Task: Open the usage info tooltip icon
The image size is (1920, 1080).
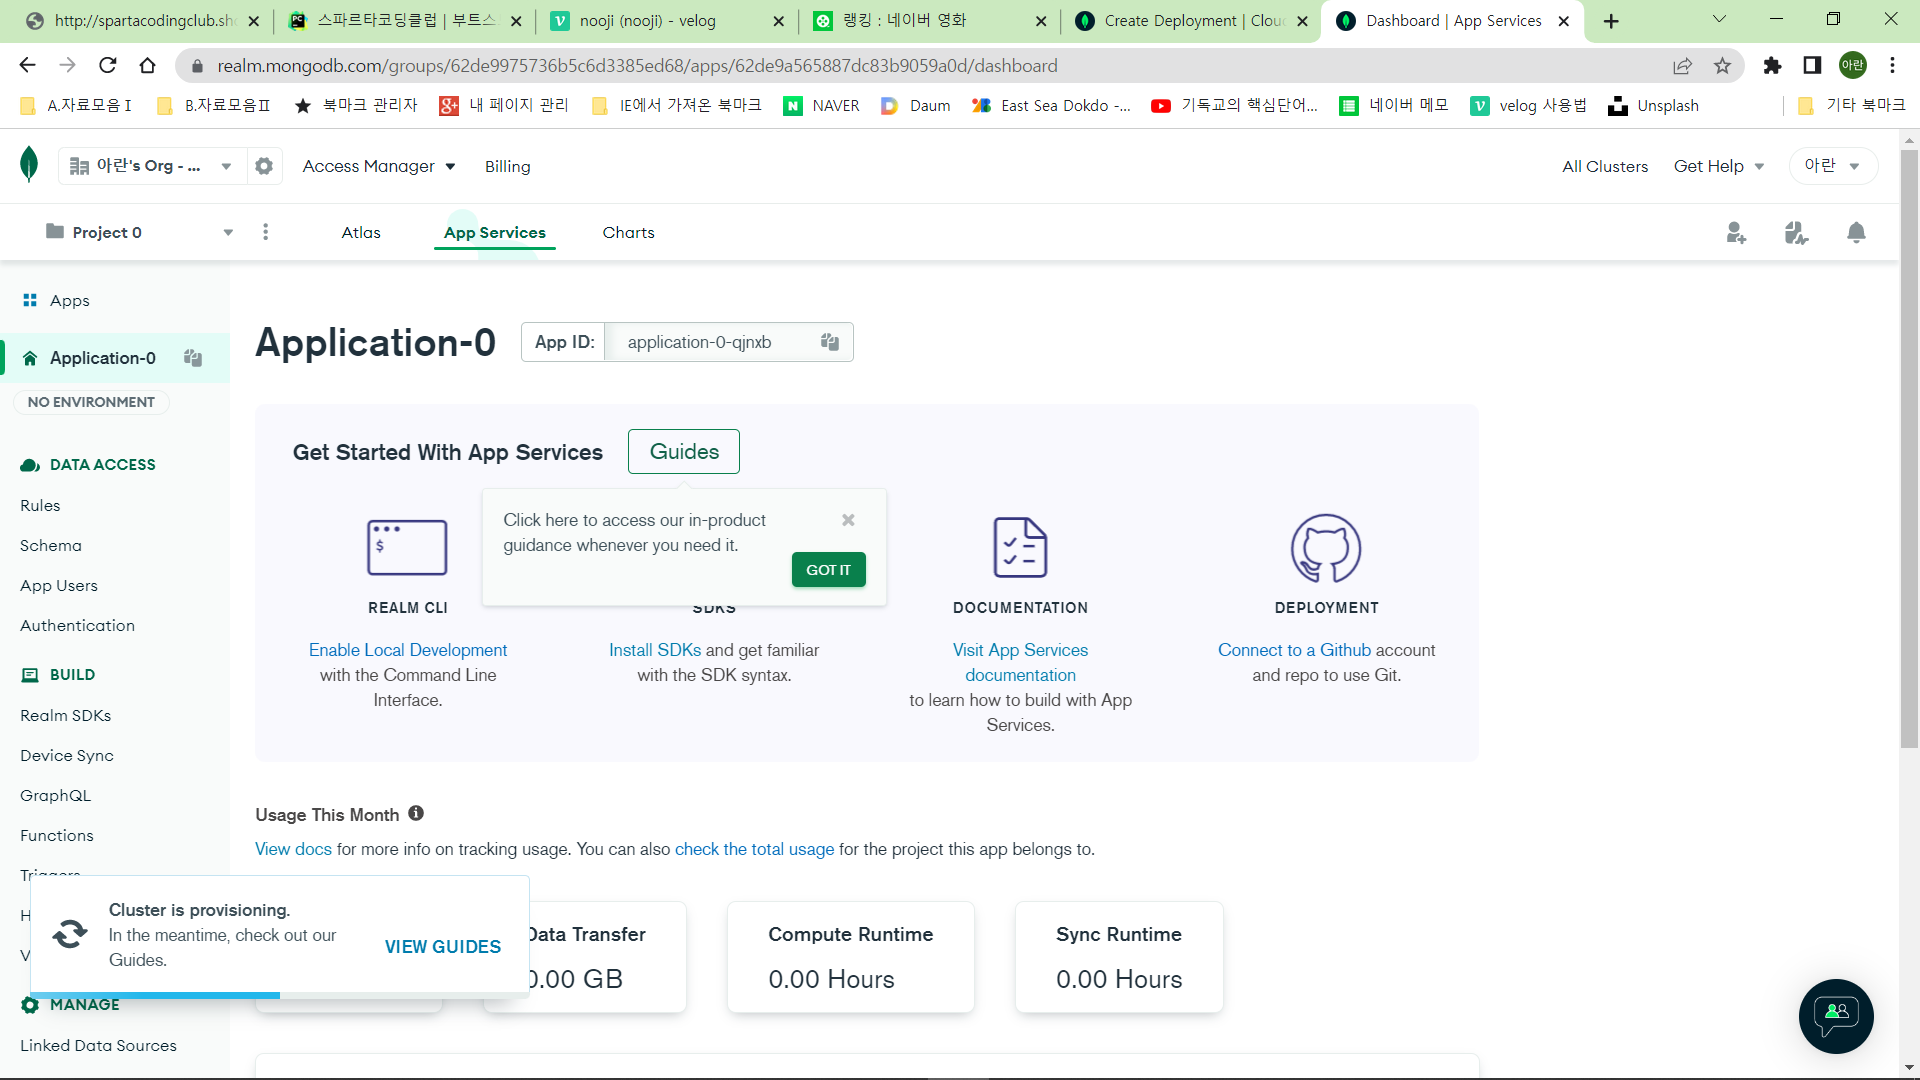Action: [x=416, y=814]
